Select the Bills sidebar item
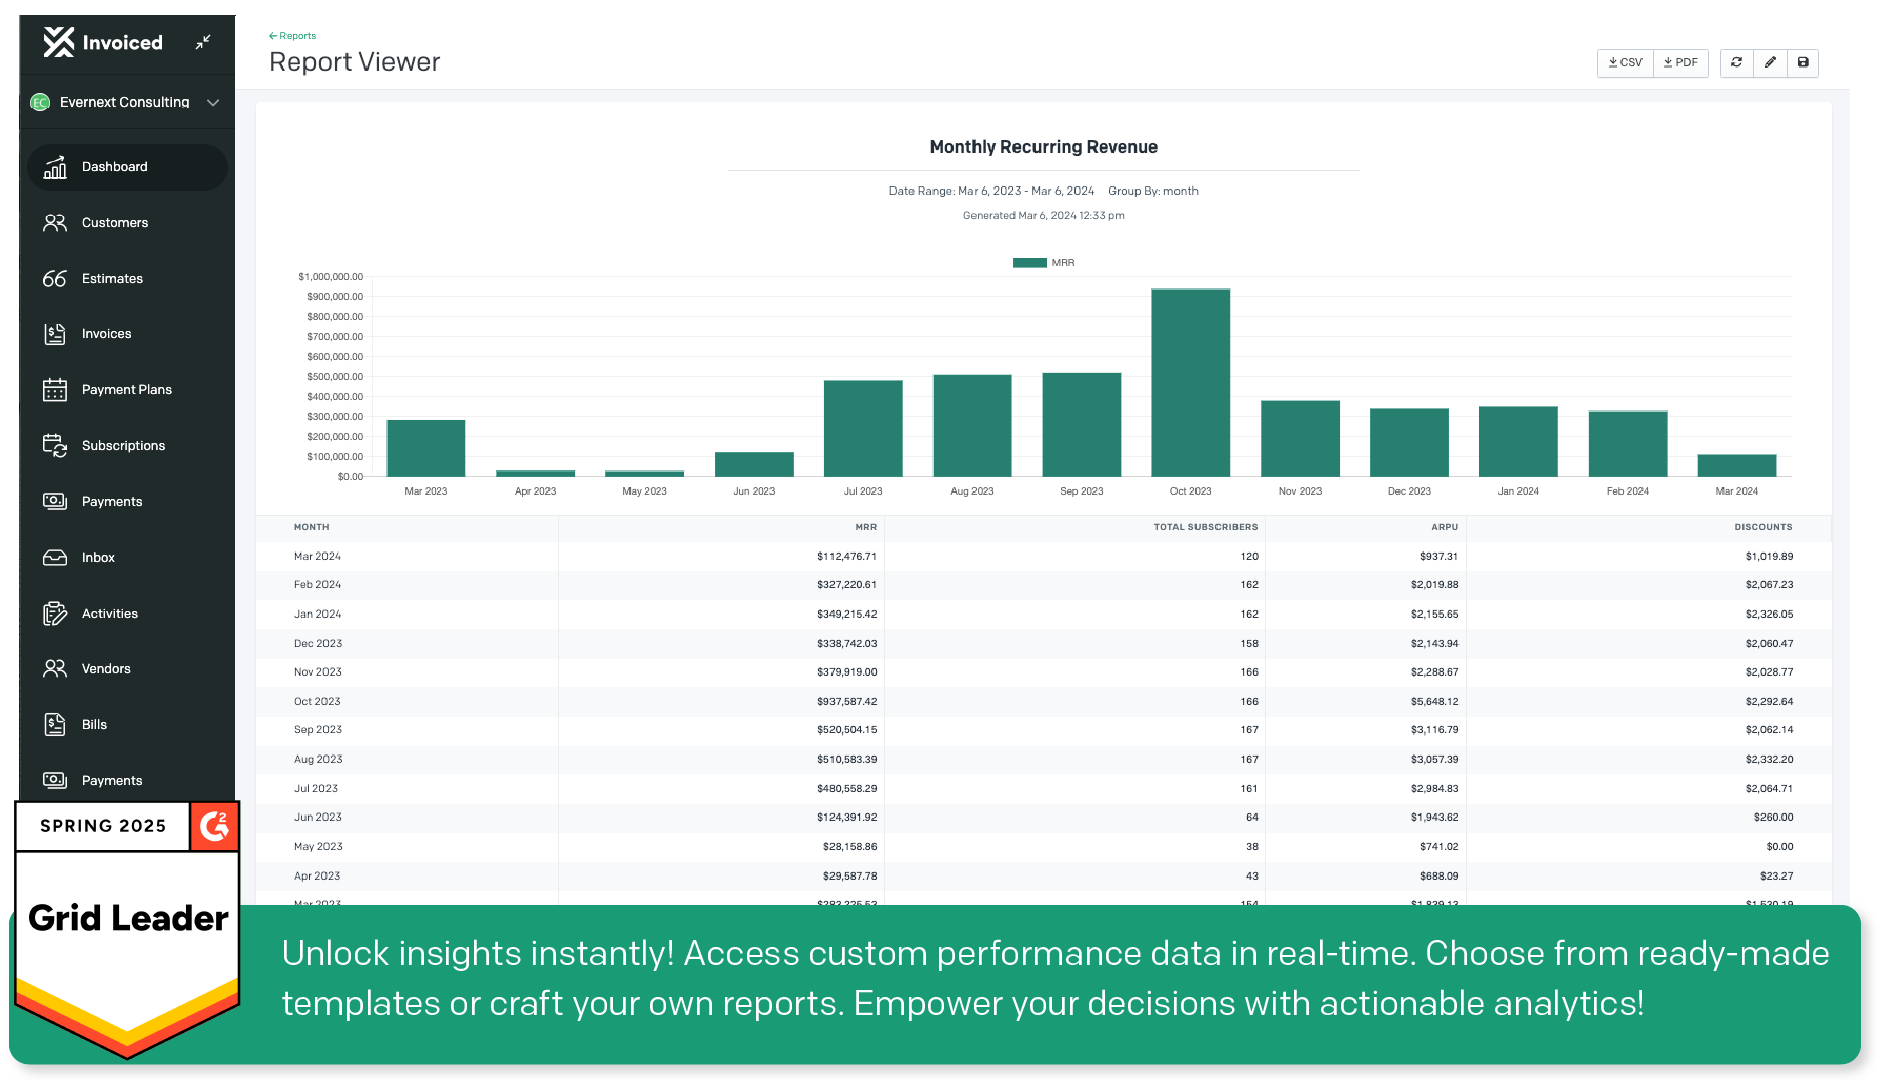Viewport: 1881px width, 1080px height. (x=94, y=725)
